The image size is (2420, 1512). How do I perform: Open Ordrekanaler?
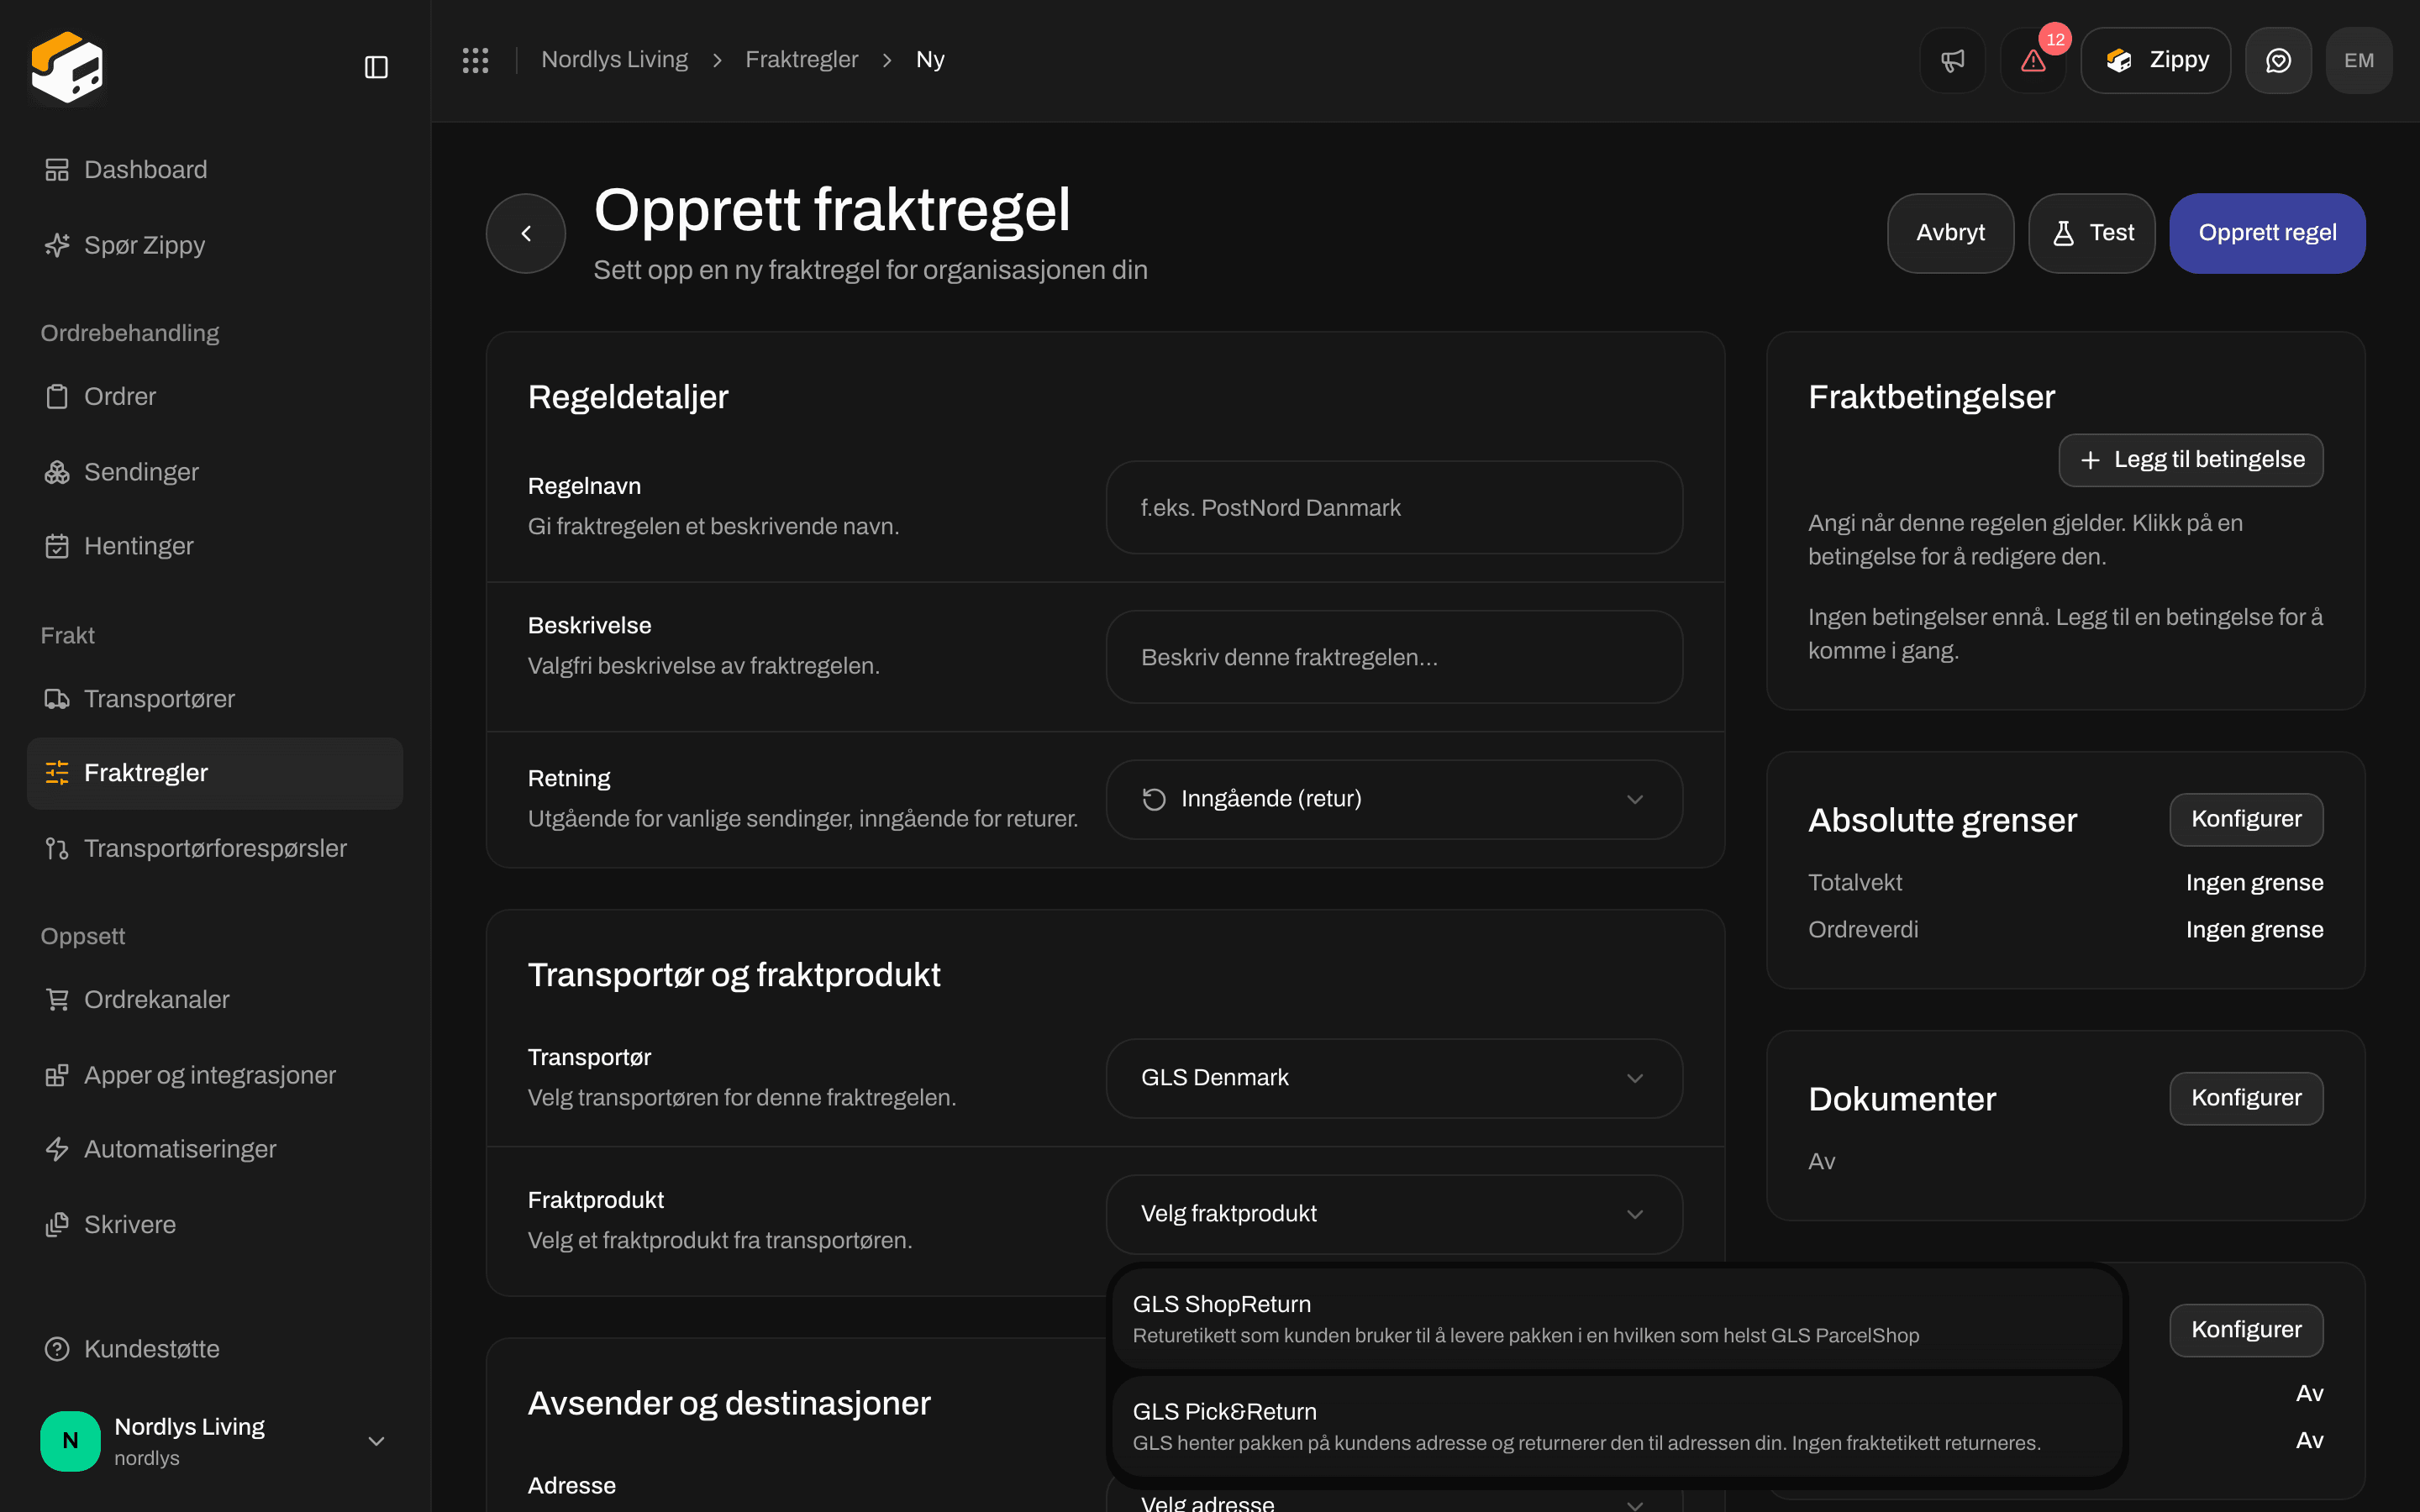[215, 1000]
